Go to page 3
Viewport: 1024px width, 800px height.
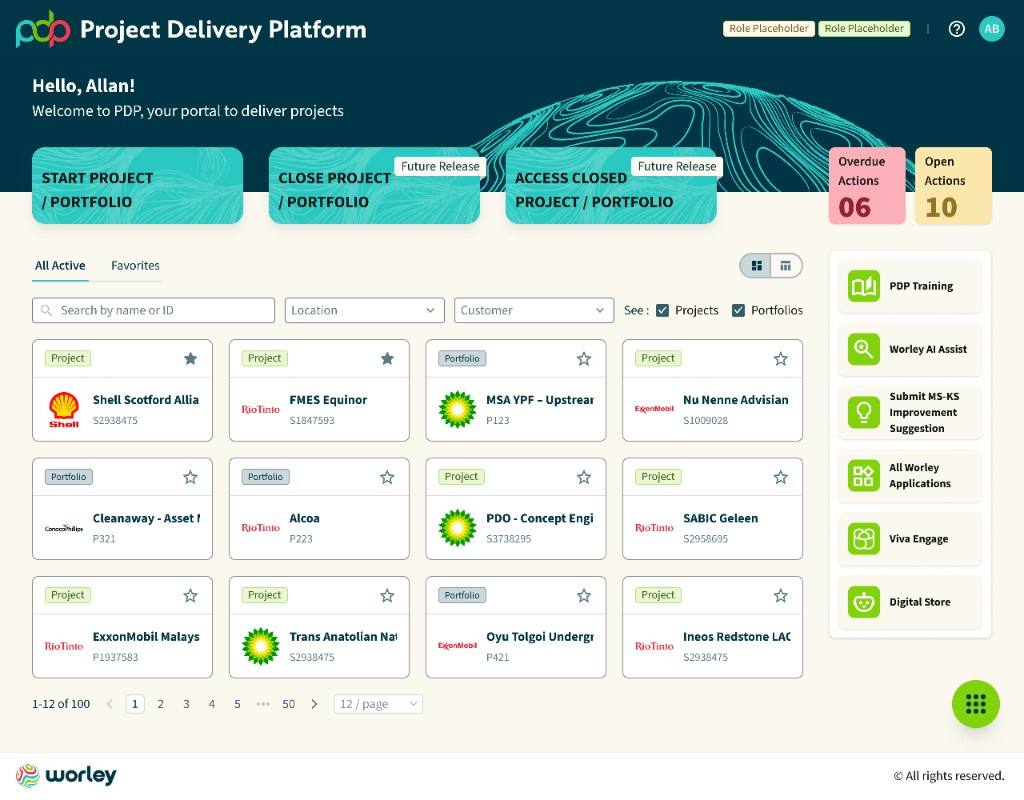coord(186,704)
